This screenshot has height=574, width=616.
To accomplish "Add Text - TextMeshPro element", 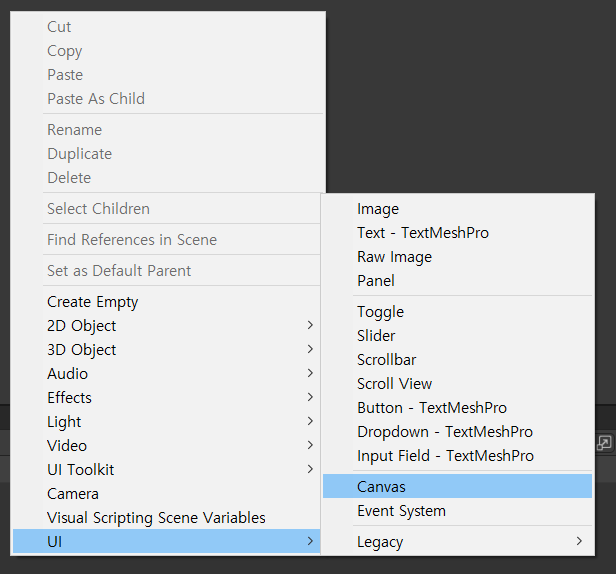I will pyautogui.click(x=457, y=233).
